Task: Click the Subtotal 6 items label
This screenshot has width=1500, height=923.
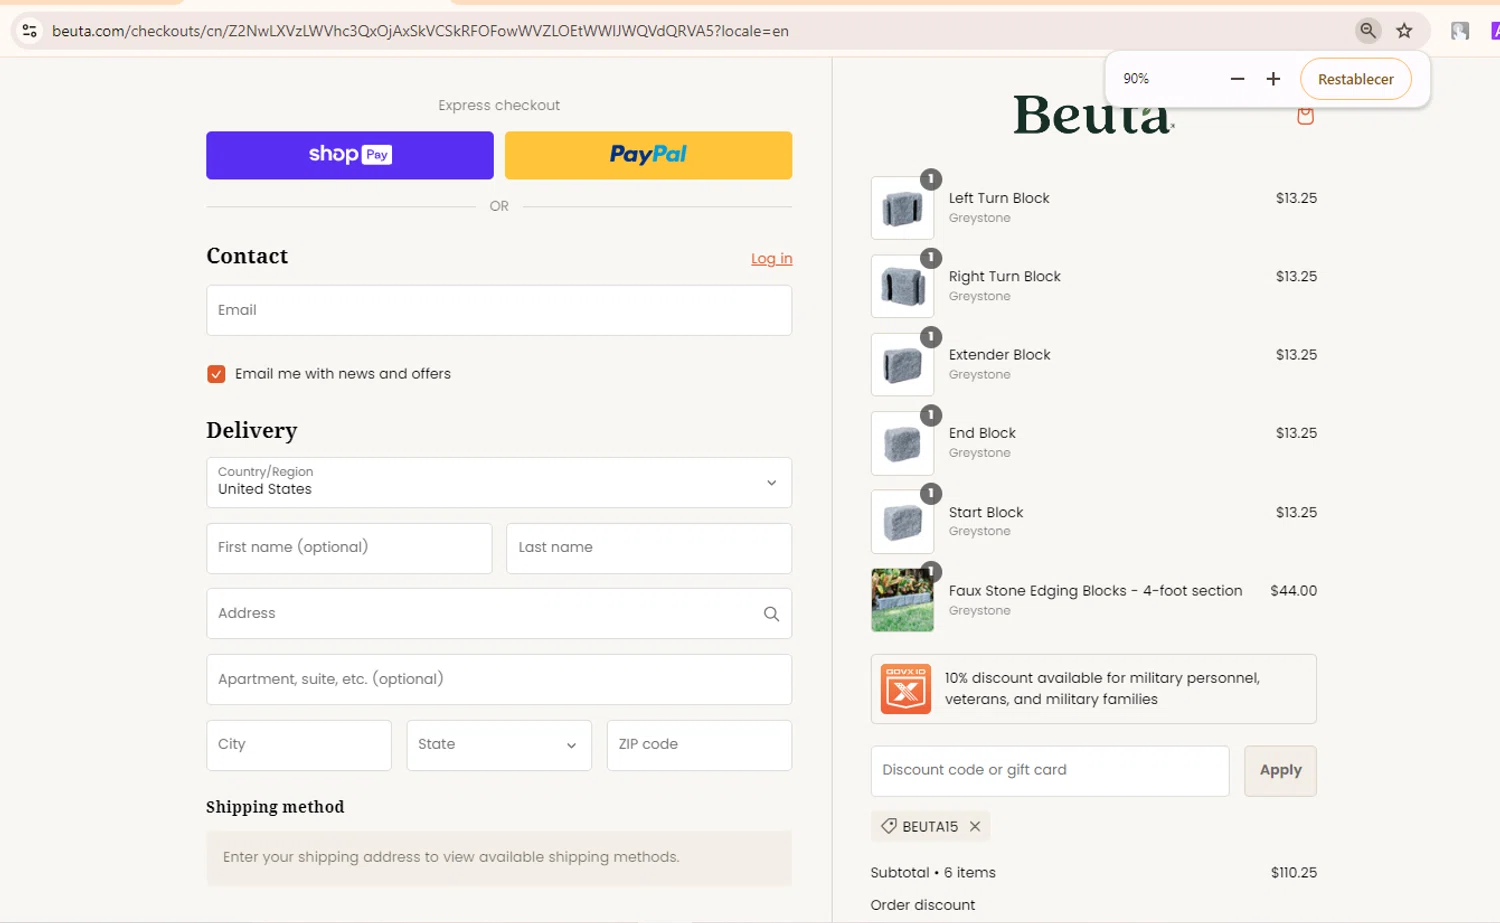Action: pos(933,873)
